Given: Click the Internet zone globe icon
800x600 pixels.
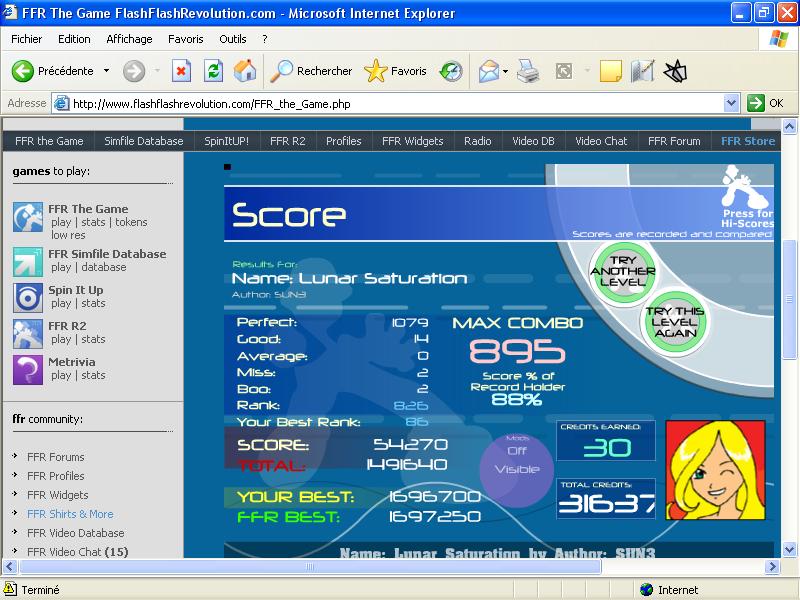Looking at the screenshot, I should coord(646,590).
